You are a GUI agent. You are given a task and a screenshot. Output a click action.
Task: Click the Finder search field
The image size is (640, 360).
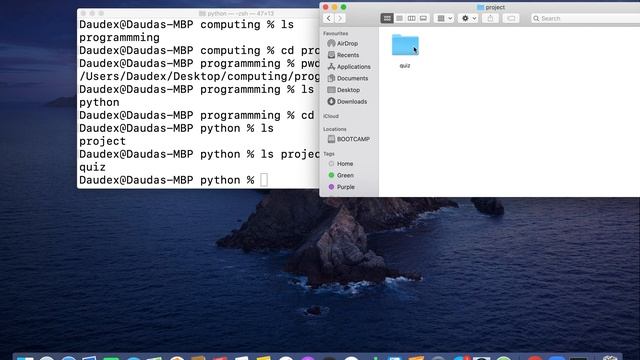point(586,18)
